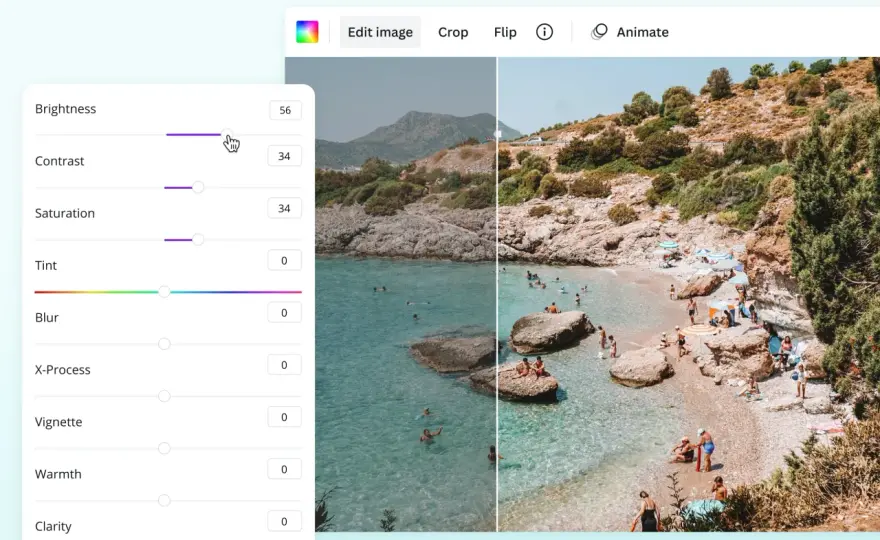Open the rainbow color picker swatch

[x=307, y=32]
